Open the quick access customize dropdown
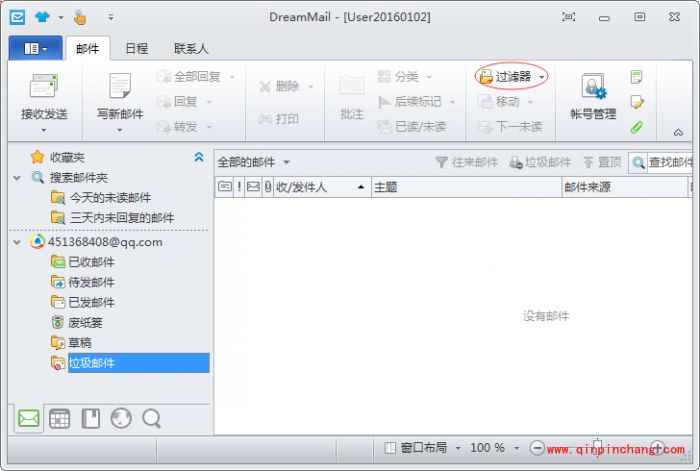Screen dimensions: 700x471 [x=111, y=17]
